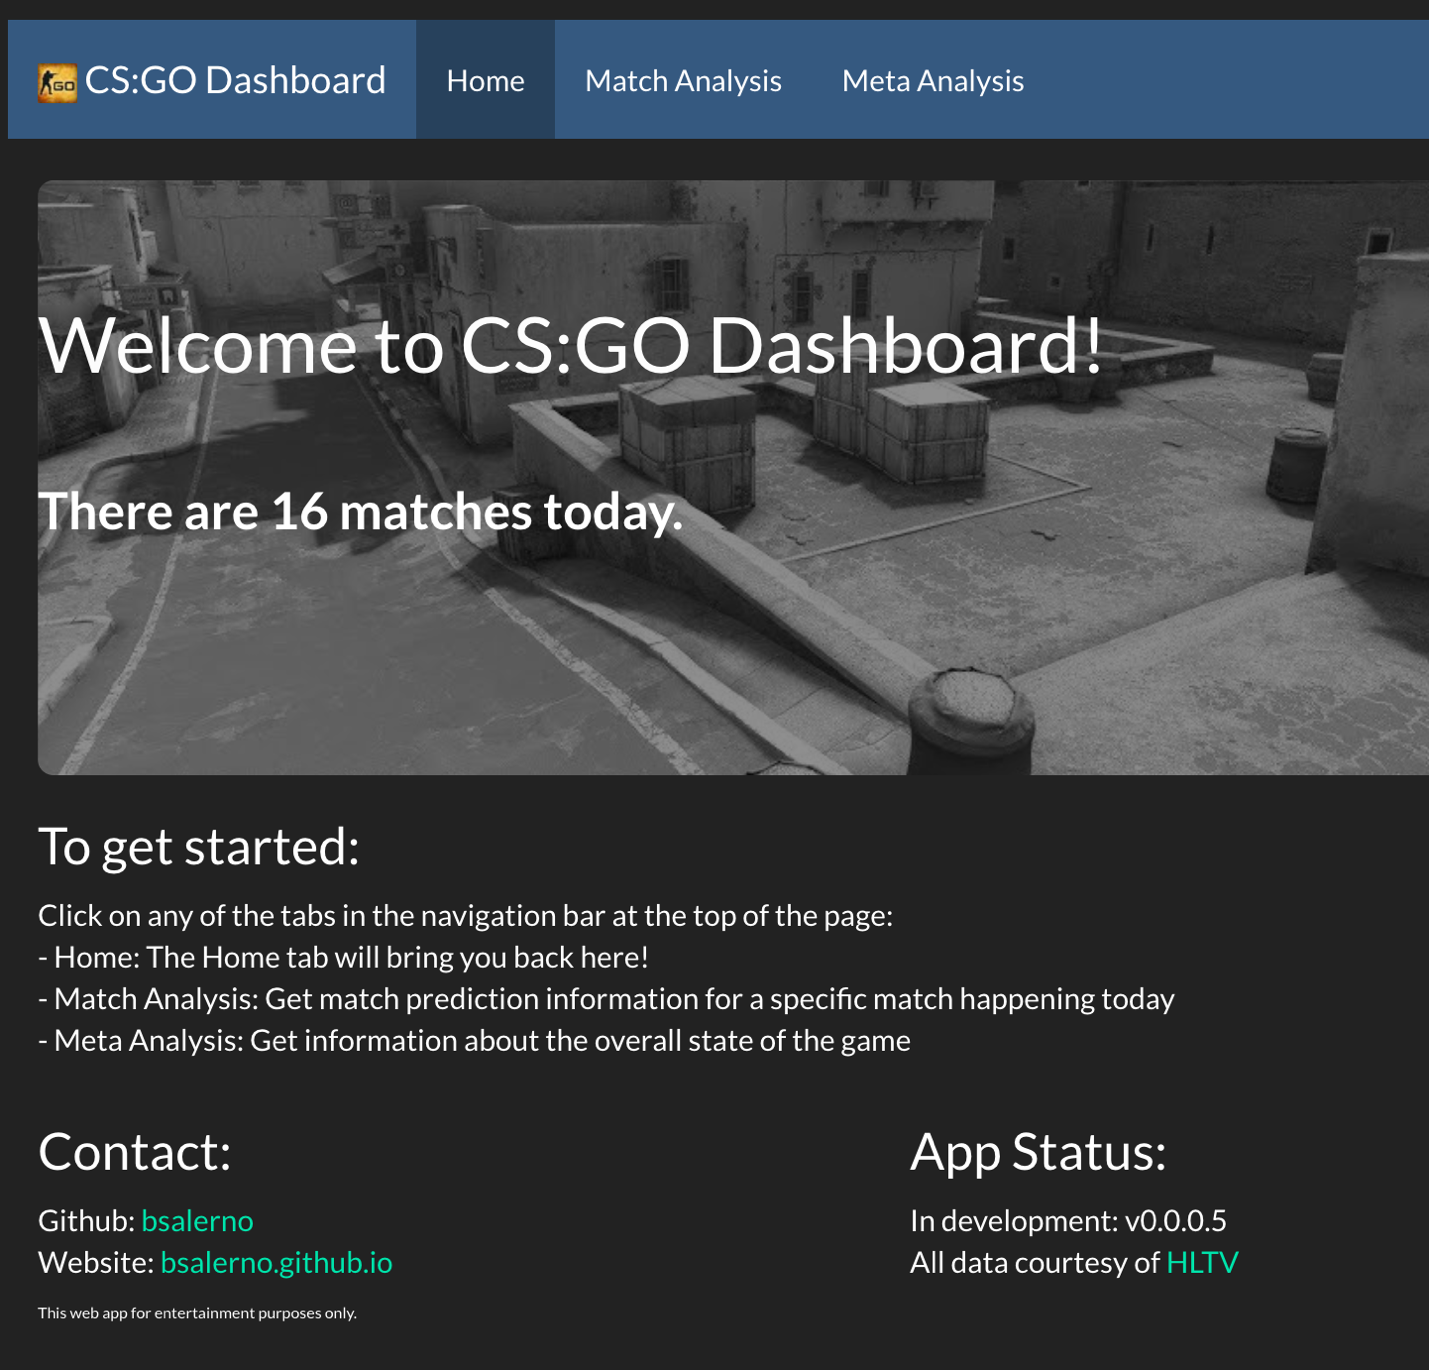Viewport: 1429px width, 1370px height.
Task: Click the Welcome to CS:GO Dashboard heading
Action: (570, 345)
